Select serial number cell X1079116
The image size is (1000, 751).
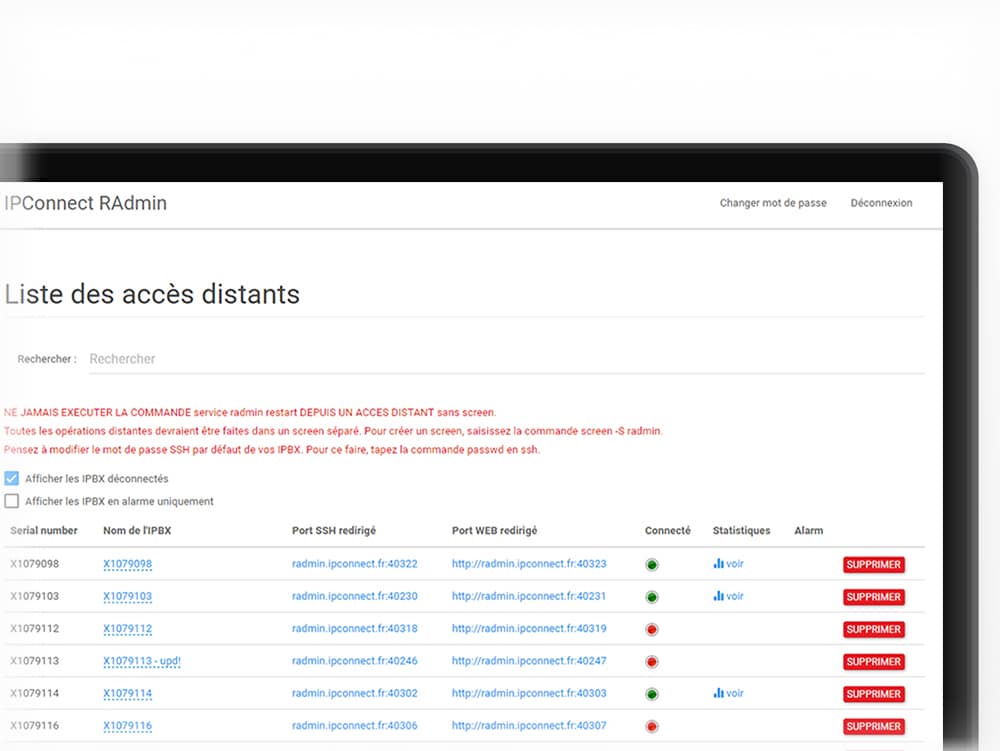point(34,725)
